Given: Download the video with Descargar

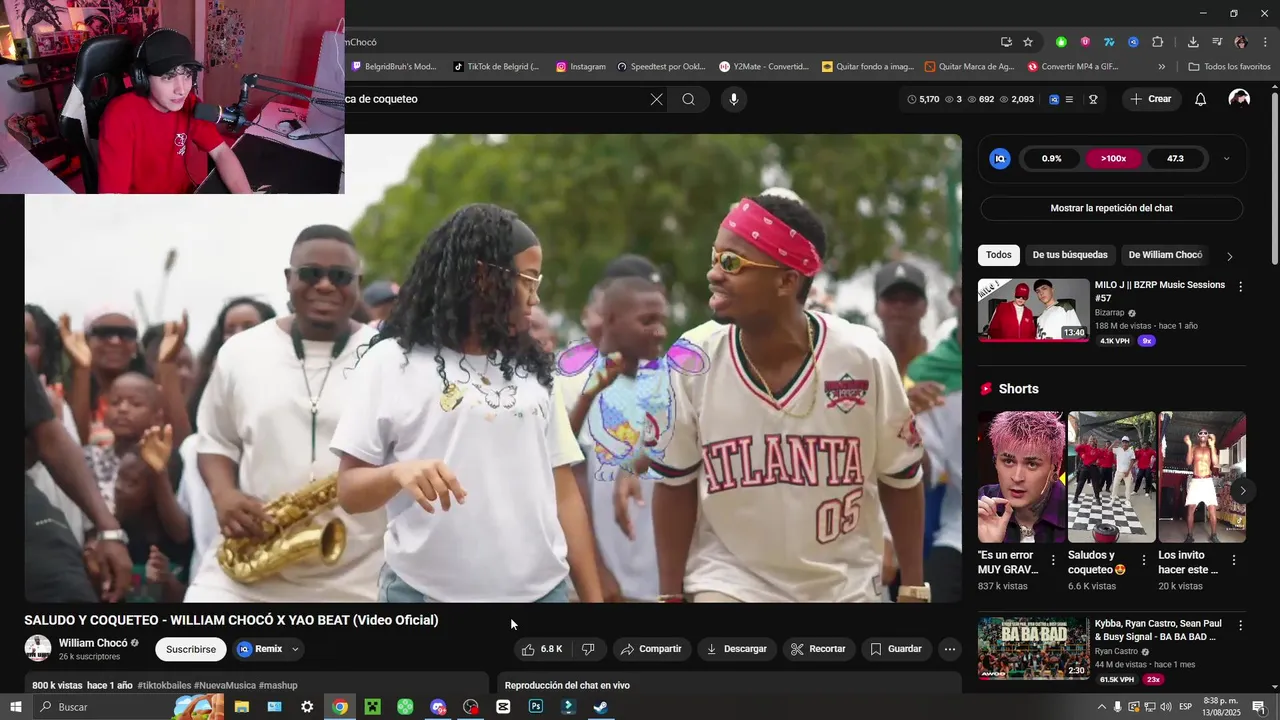Looking at the screenshot, I should click(x=737, y=649).
